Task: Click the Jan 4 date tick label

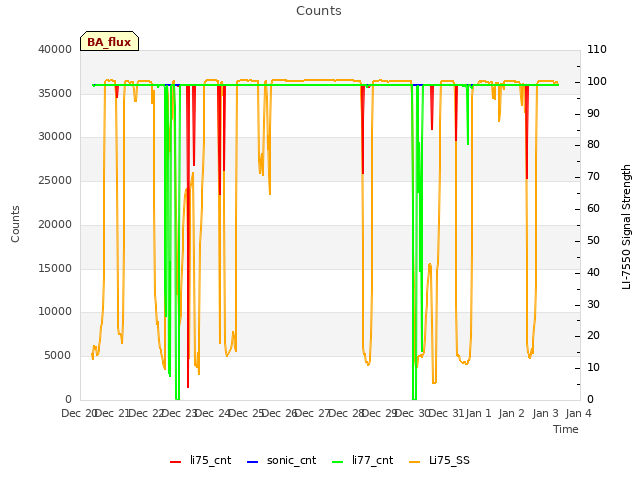Action: point(578,413)
